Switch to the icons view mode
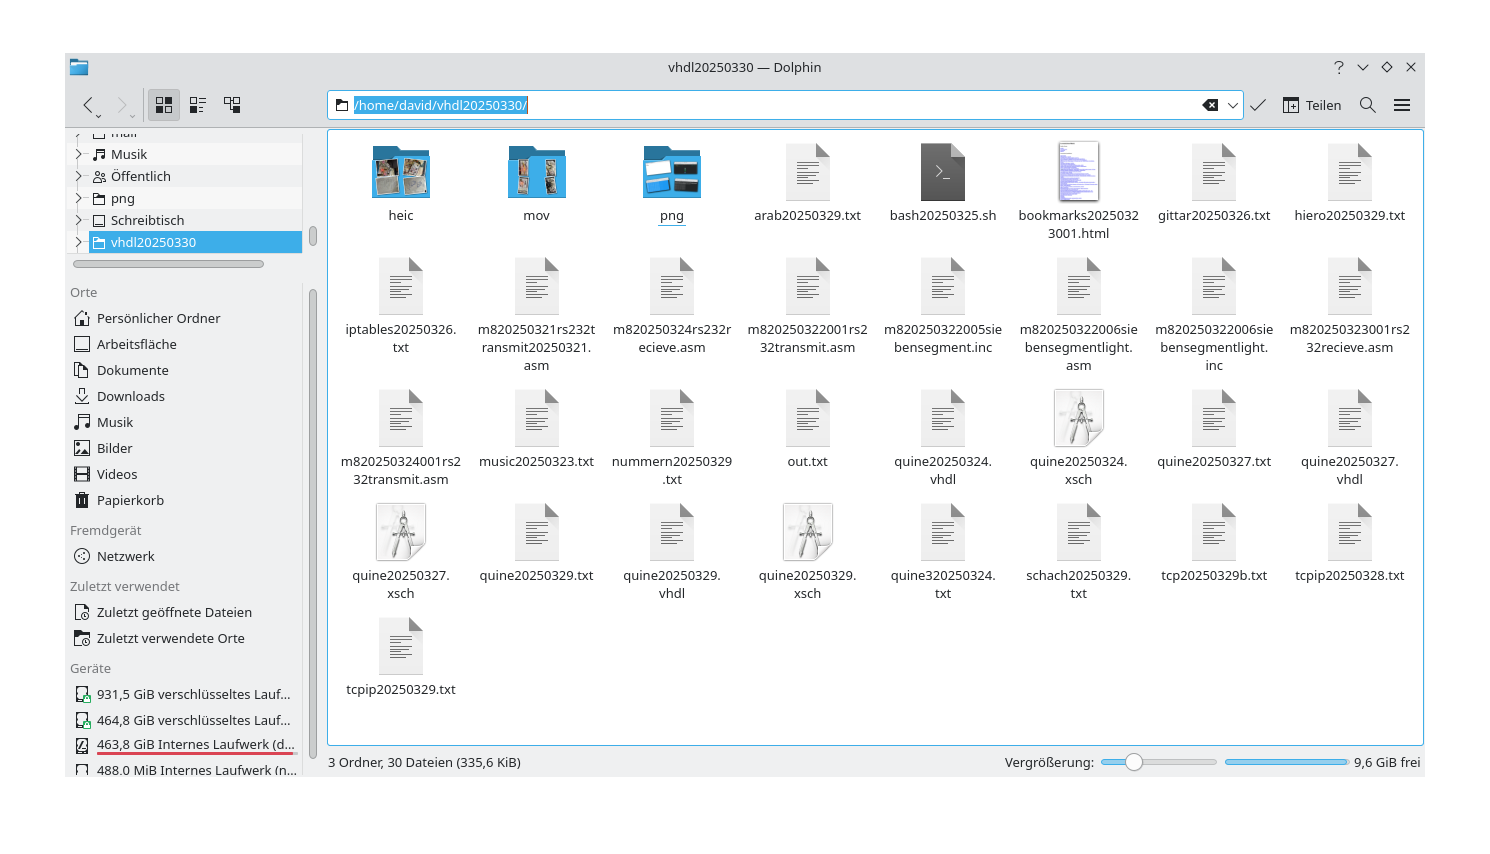Image resolution: width=1490 pixels, height=854 pixels. pos(163,104)
